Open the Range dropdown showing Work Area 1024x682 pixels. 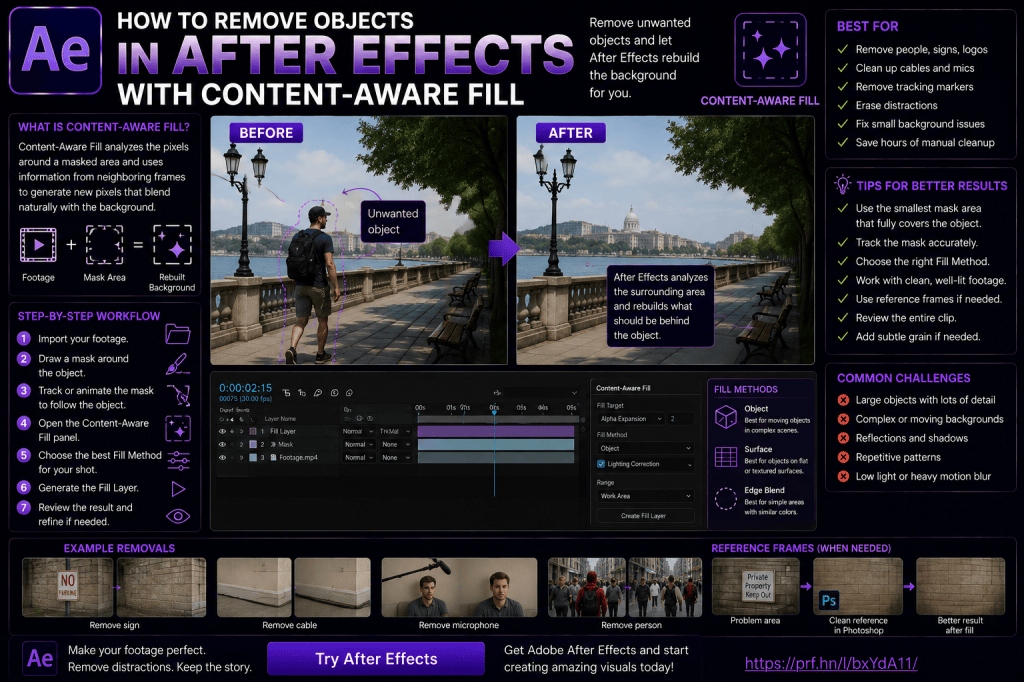(645, 496)
